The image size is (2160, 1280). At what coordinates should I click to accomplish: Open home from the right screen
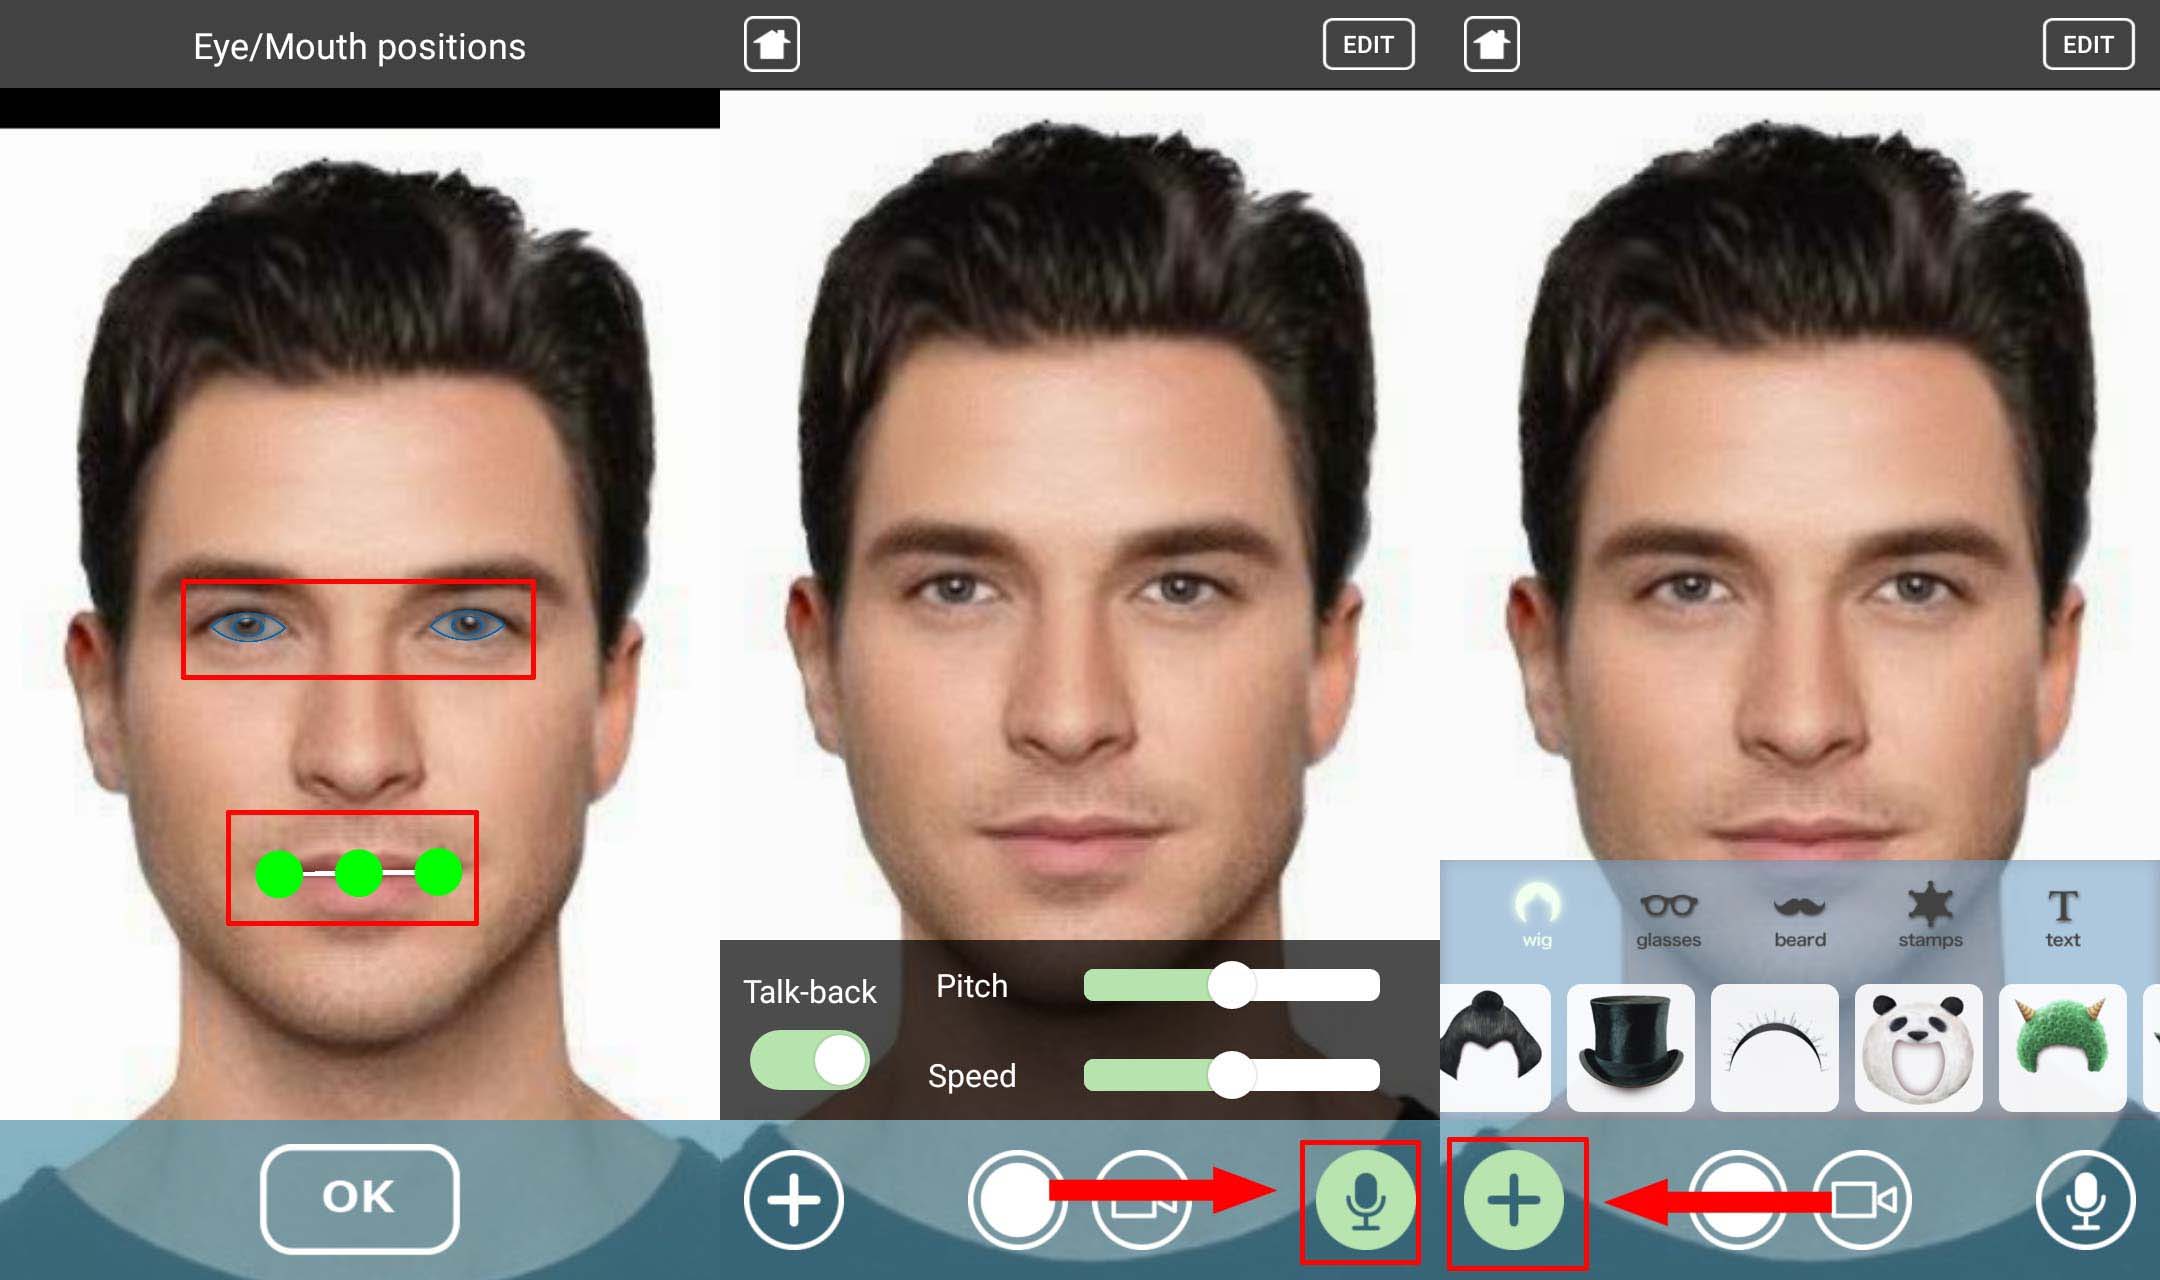point(1492,45)
